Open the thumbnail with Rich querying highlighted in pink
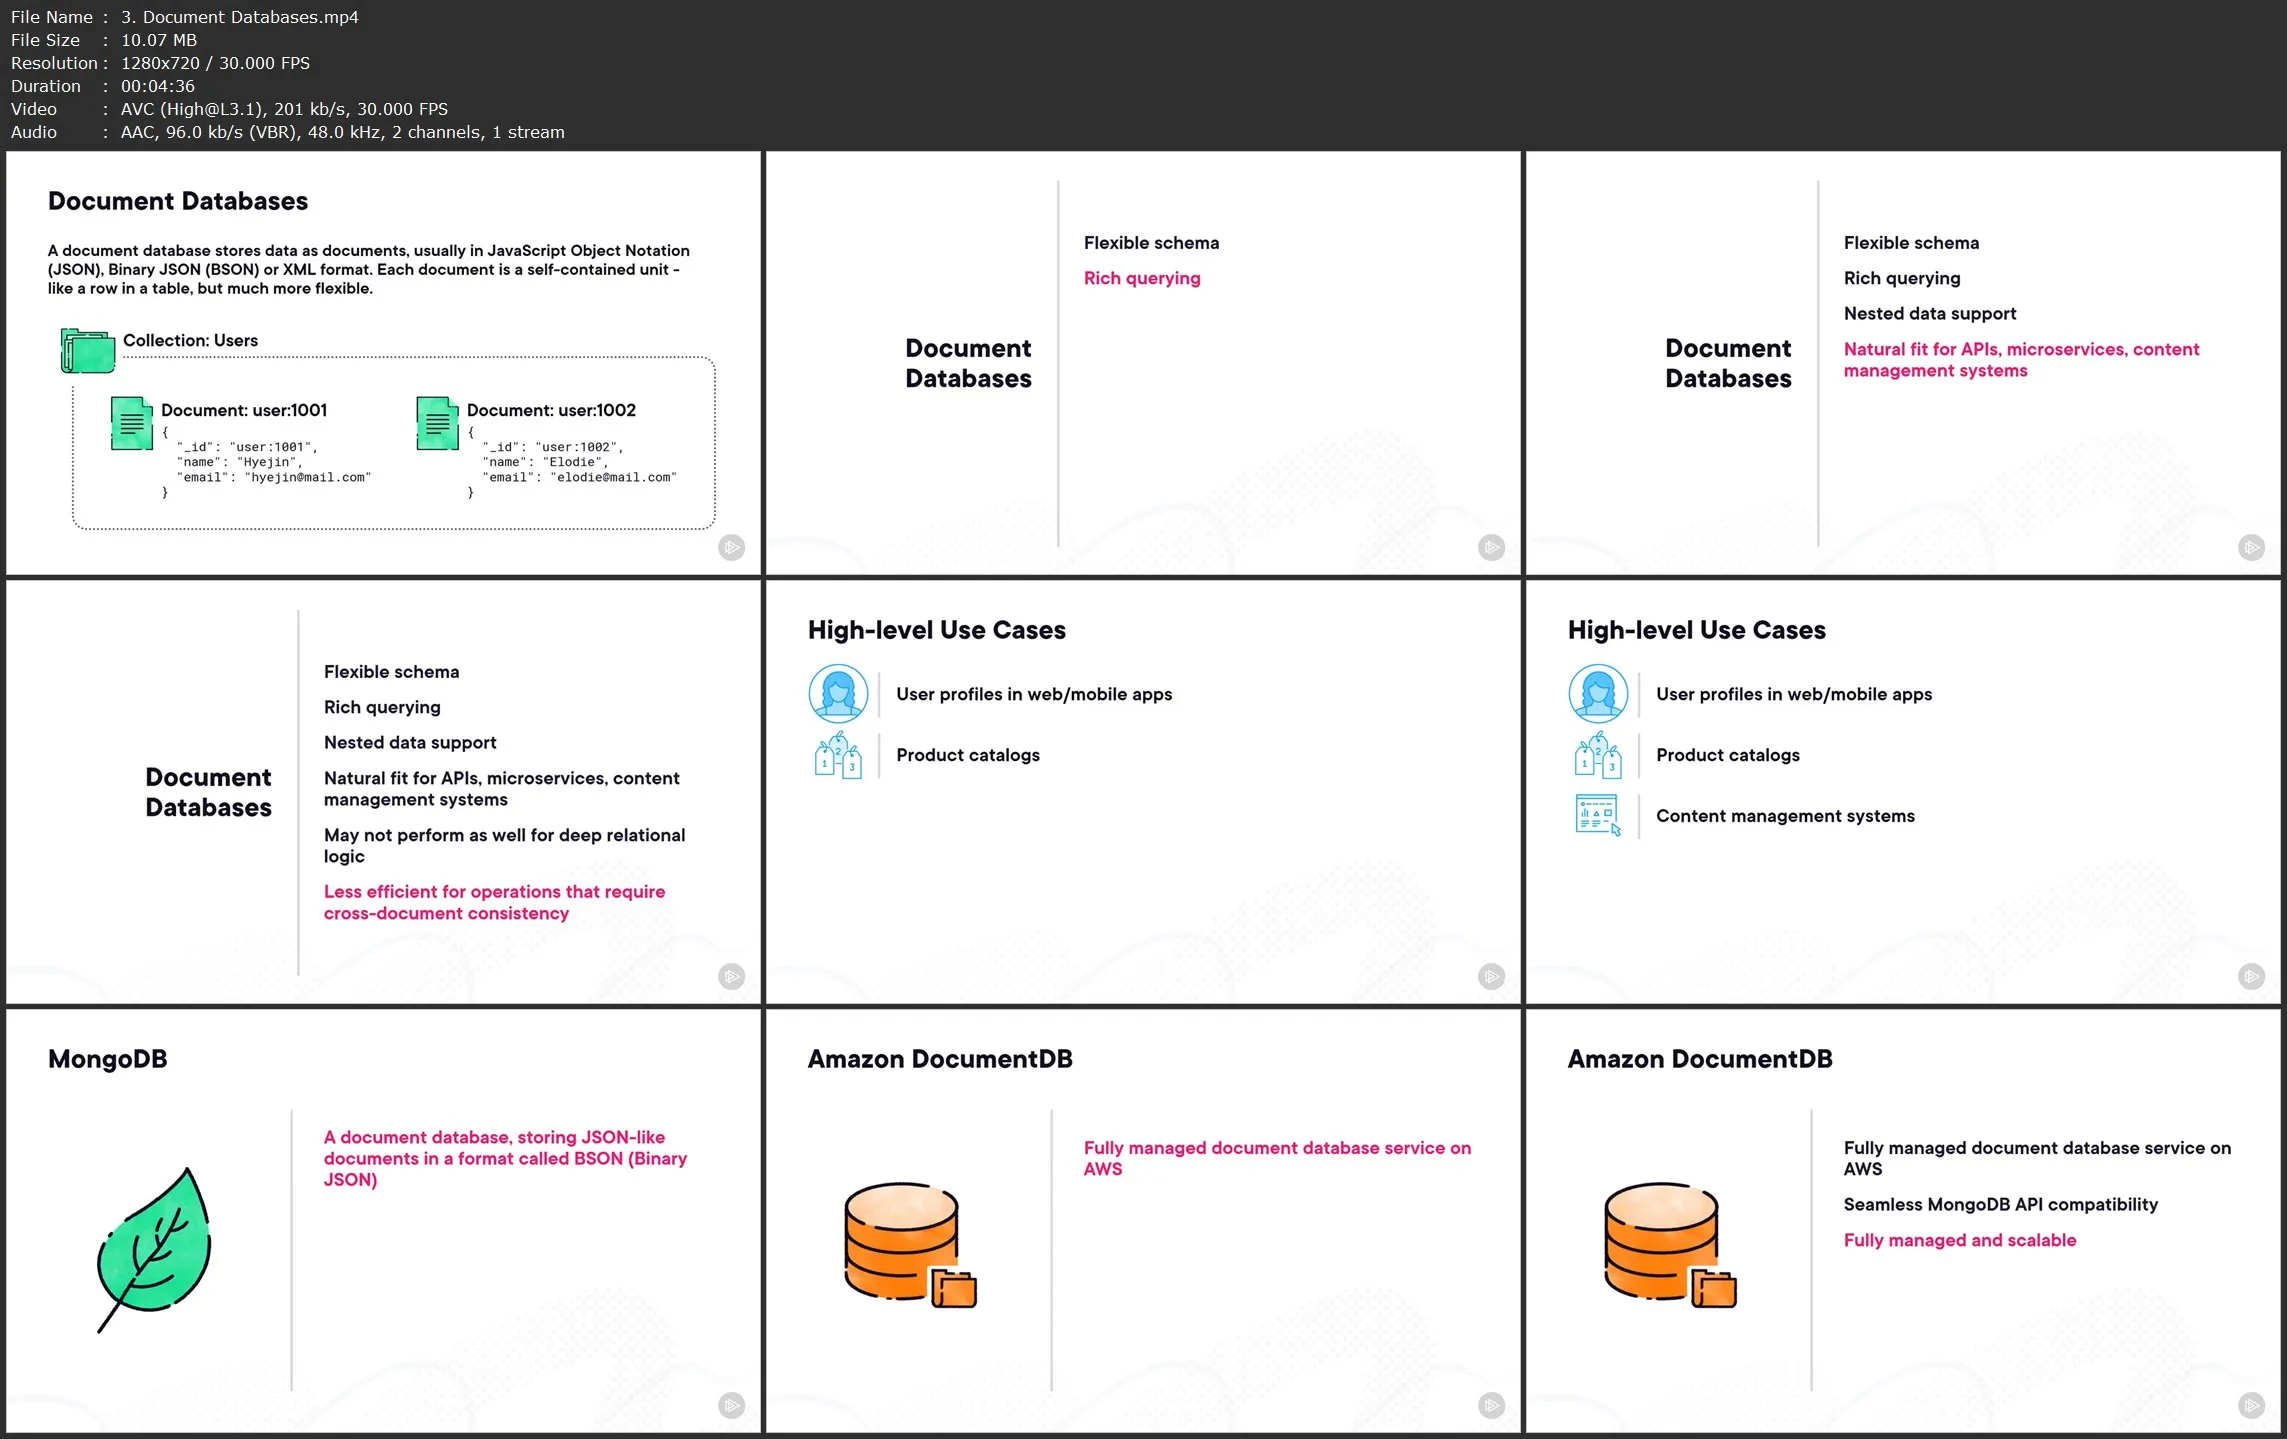The image size is (2287, 1439). pyautogui.click(x=1143, y=363)
